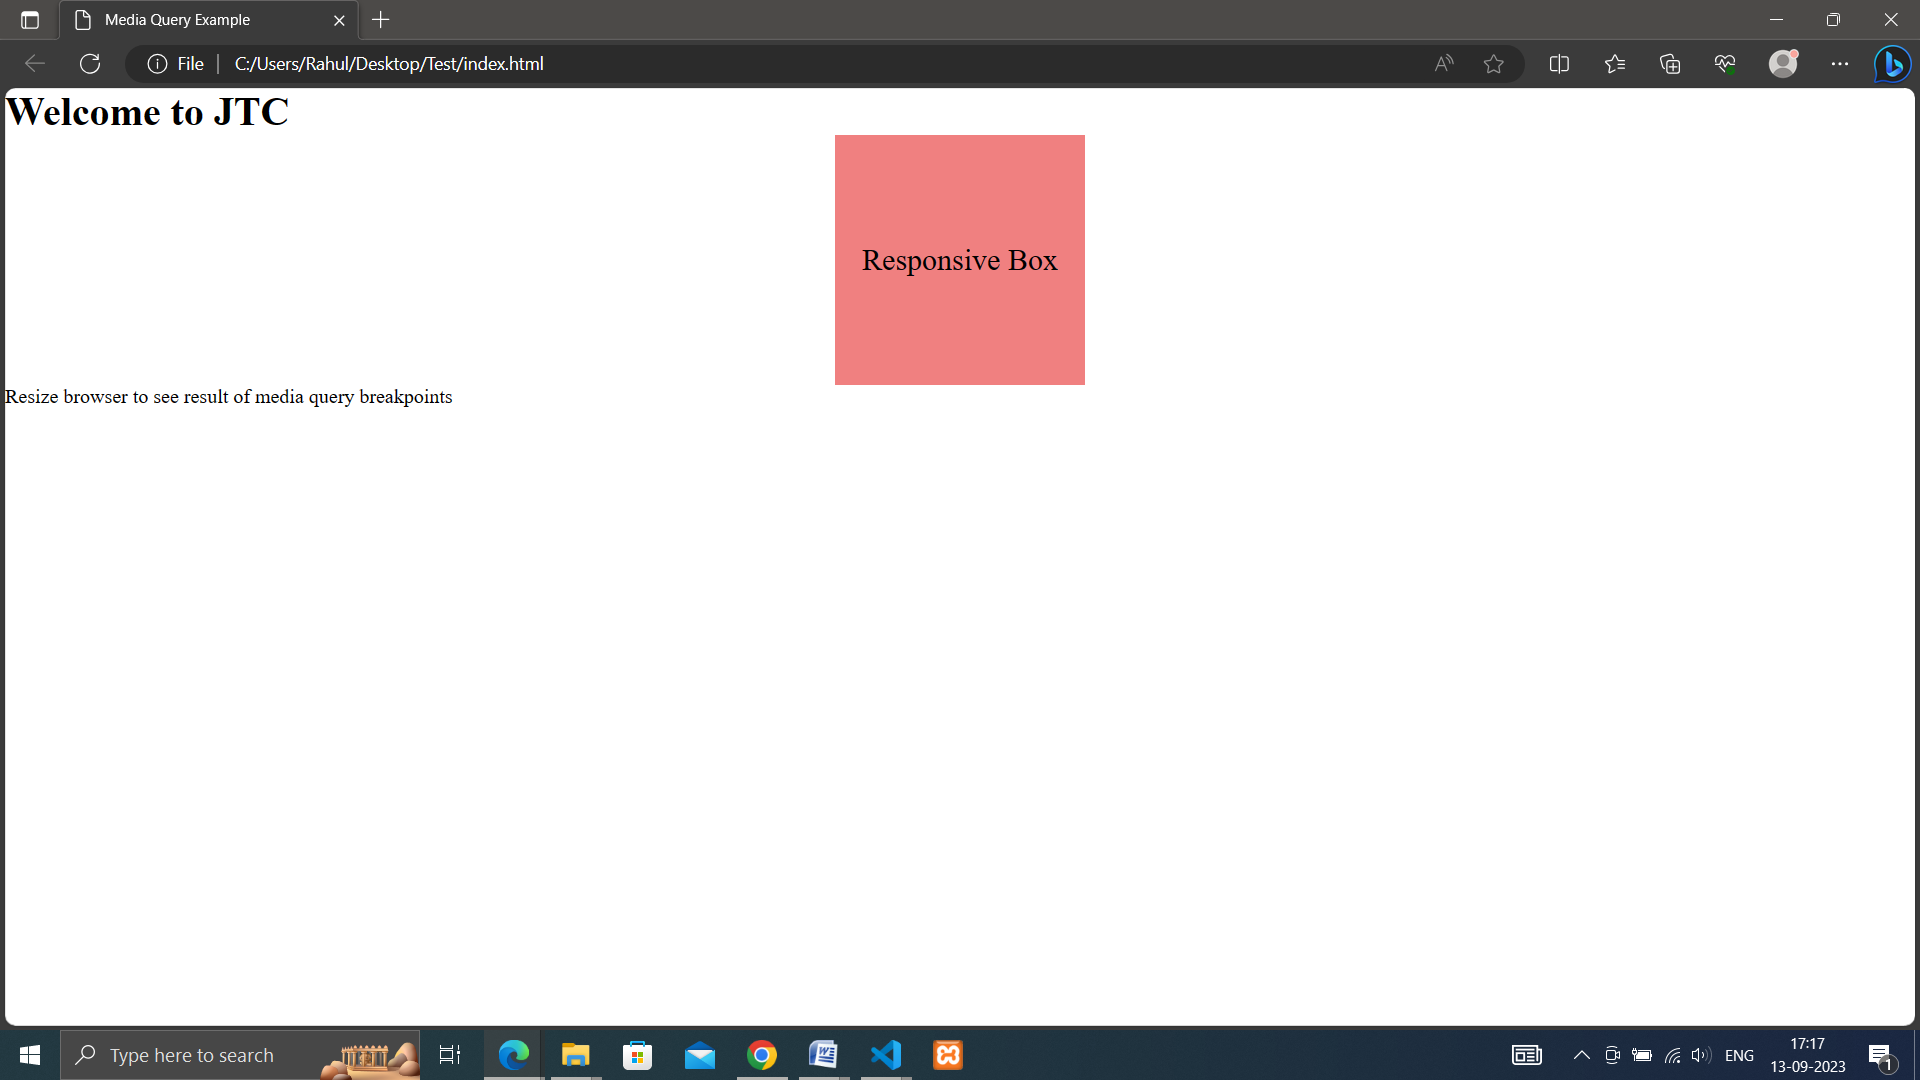Image resolution: width=1920 pixels, height=1080 pixels.
Task: Open Bing Copilot sidebar icon
Action: [1893, 64]
